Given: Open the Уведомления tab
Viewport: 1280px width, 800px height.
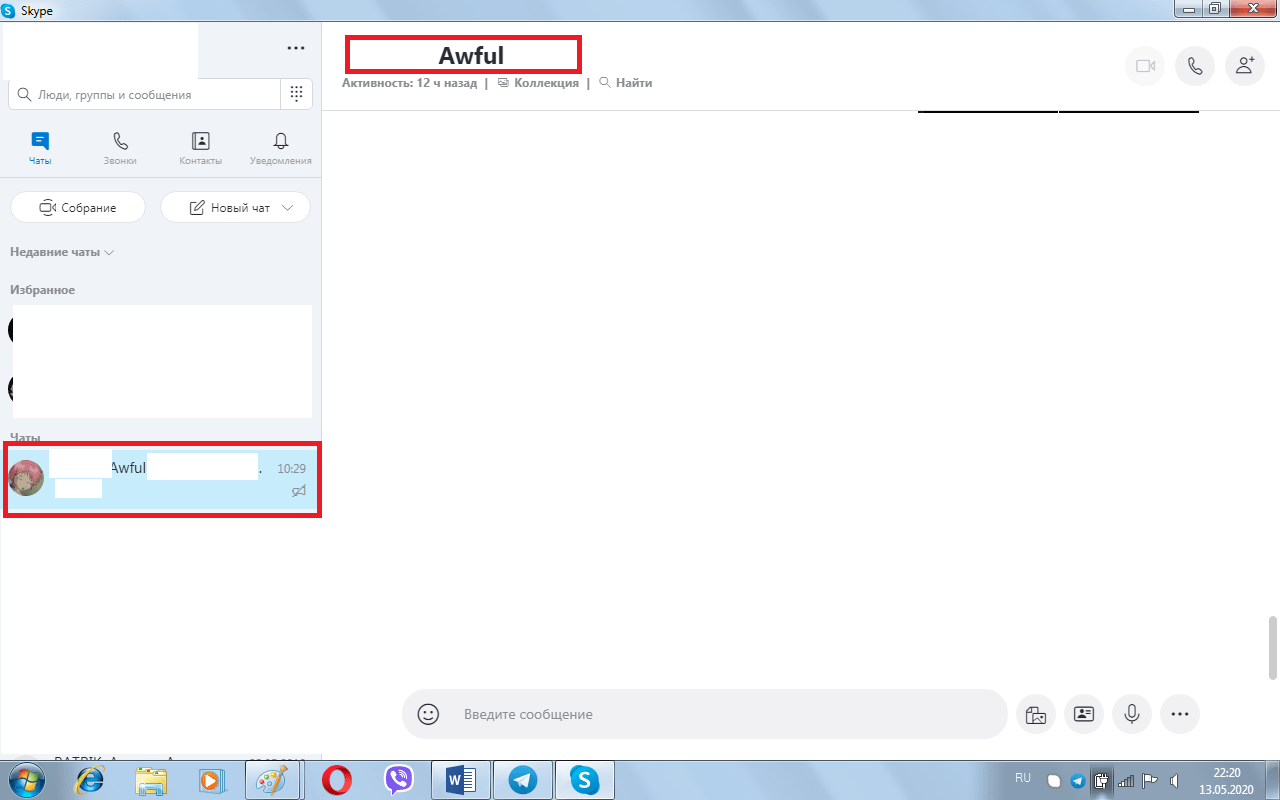Looking at the screenshot, I should 281,148.
